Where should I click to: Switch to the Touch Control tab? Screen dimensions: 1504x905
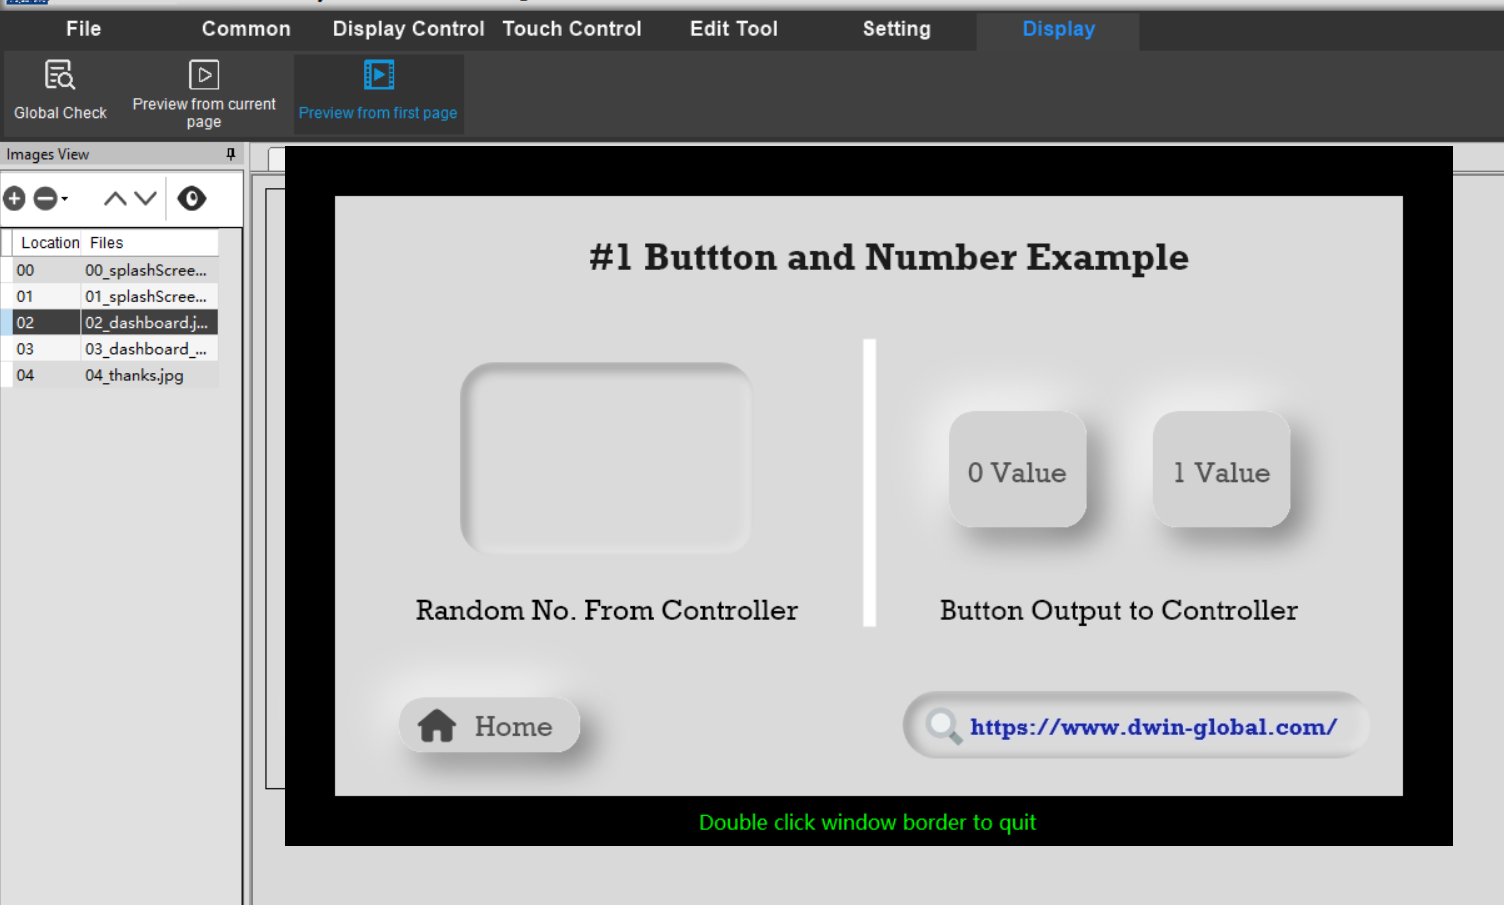572,29
